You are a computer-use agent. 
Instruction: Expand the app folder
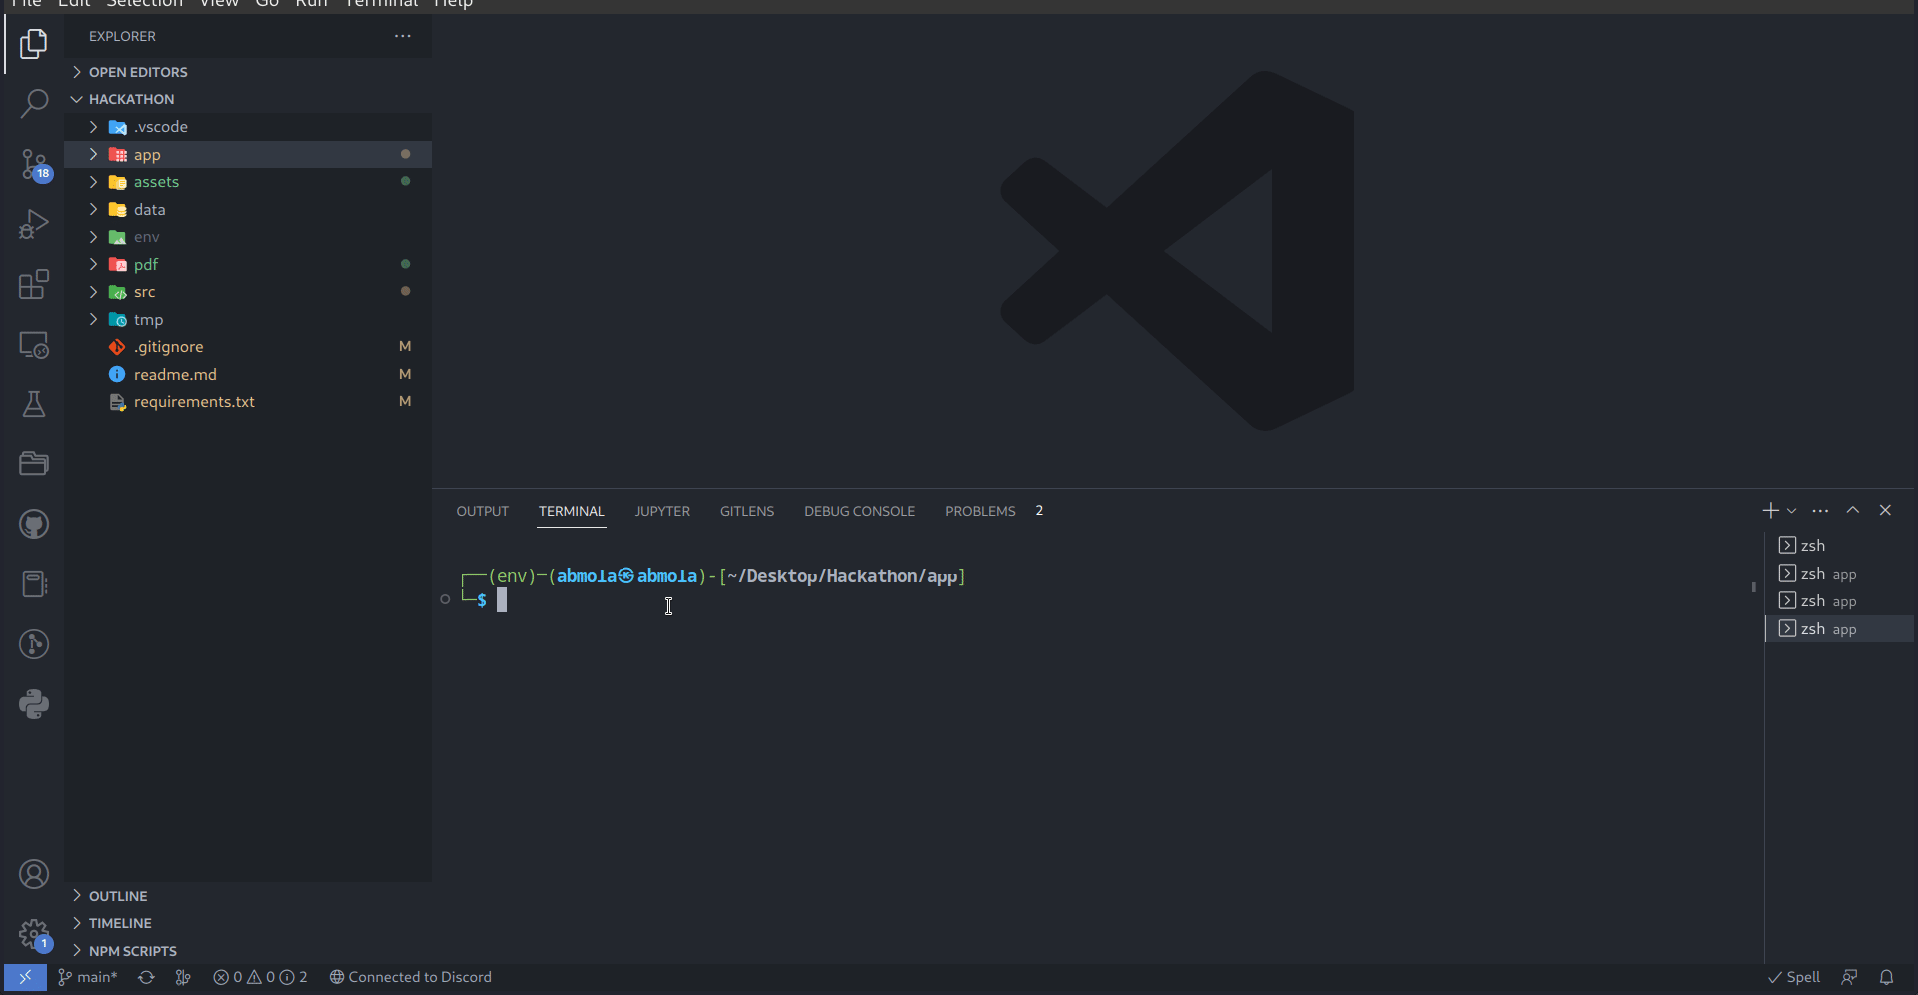click(x=248, y=154)
